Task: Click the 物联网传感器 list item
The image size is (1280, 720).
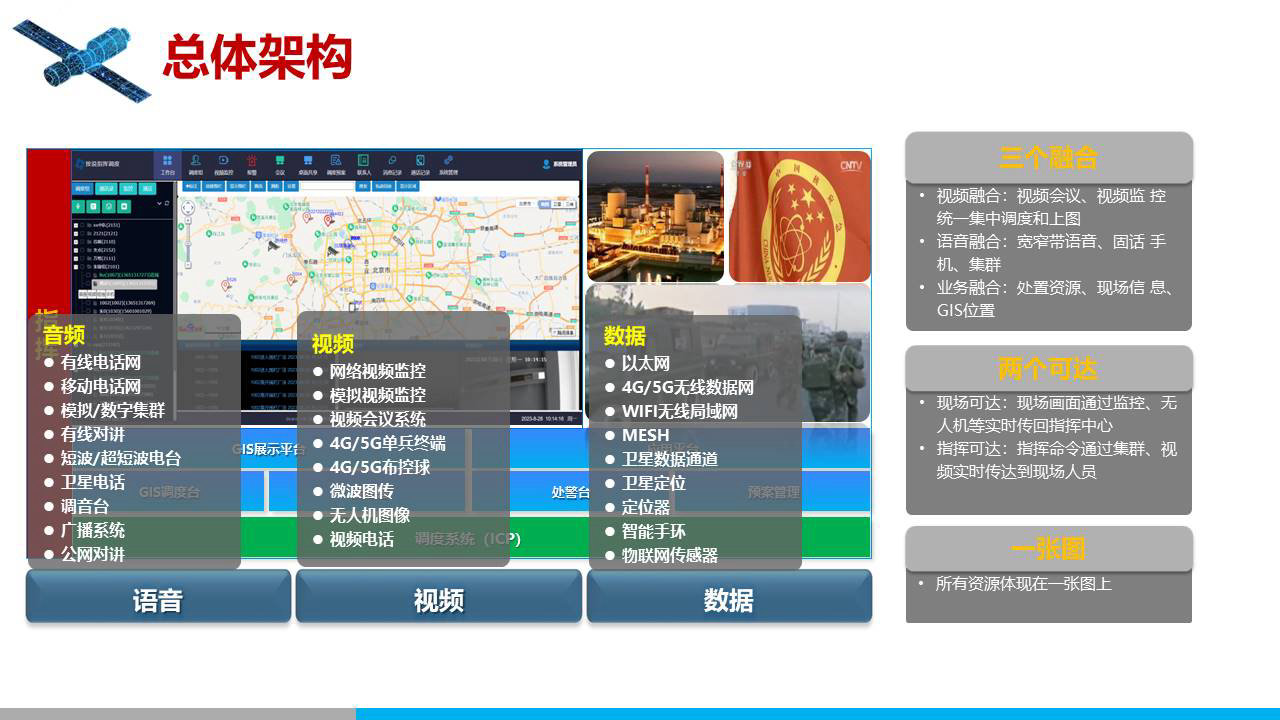Action: (x=670, y=555)
